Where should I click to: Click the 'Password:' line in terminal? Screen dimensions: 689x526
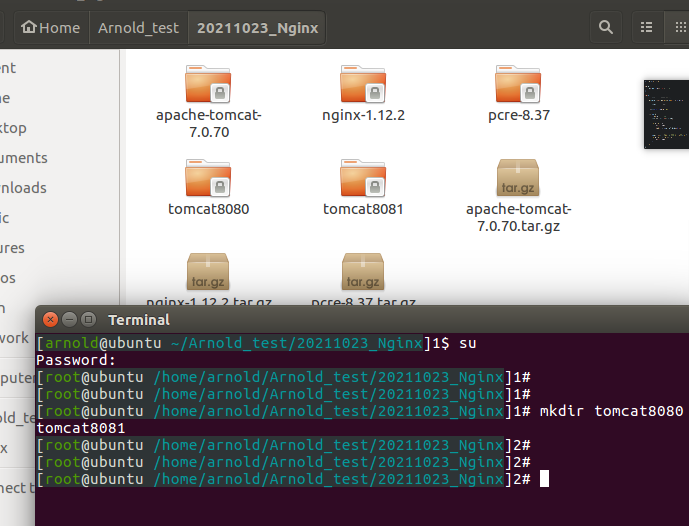(76, 360)
